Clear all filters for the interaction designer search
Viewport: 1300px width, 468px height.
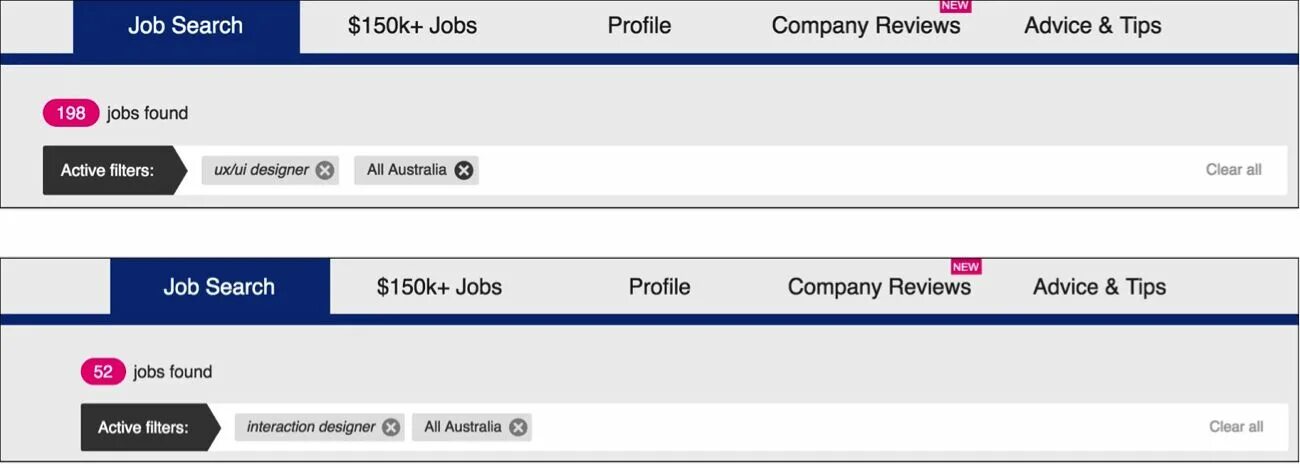point(1236,427)
